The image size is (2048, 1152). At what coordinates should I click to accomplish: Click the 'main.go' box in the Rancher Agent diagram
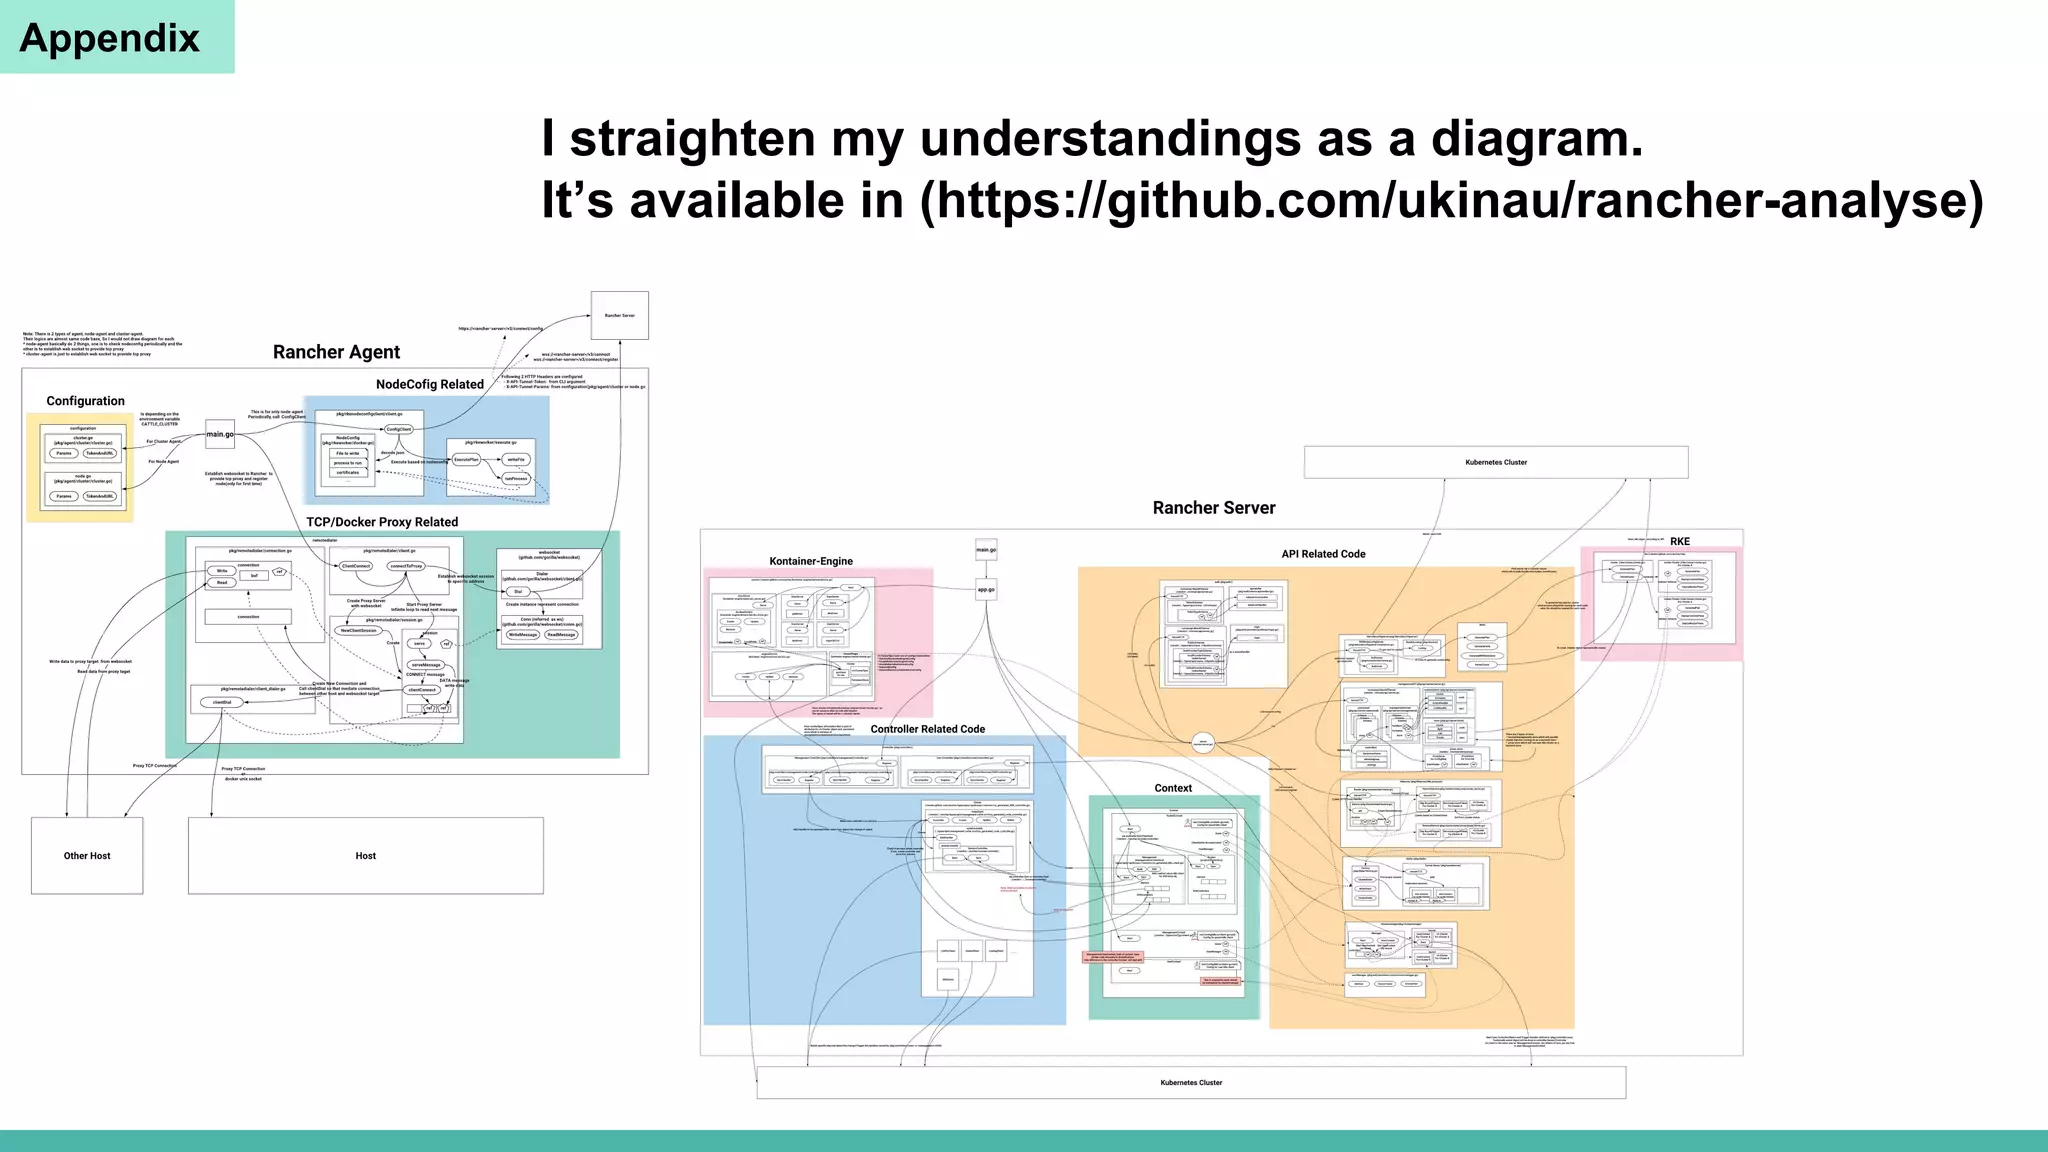click(220, 434)
